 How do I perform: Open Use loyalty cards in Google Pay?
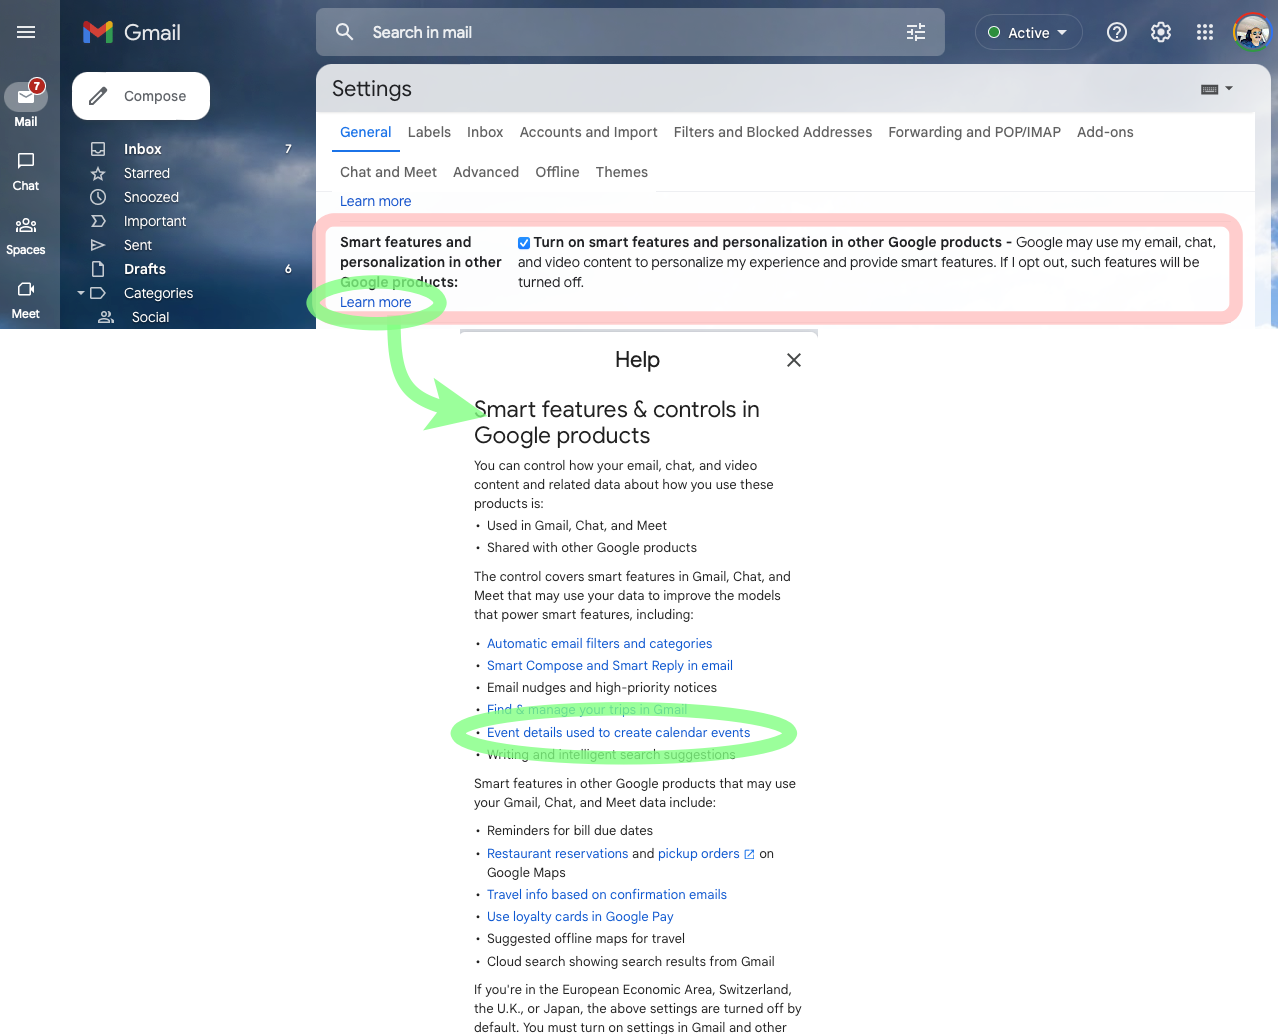tap(580, 917)
